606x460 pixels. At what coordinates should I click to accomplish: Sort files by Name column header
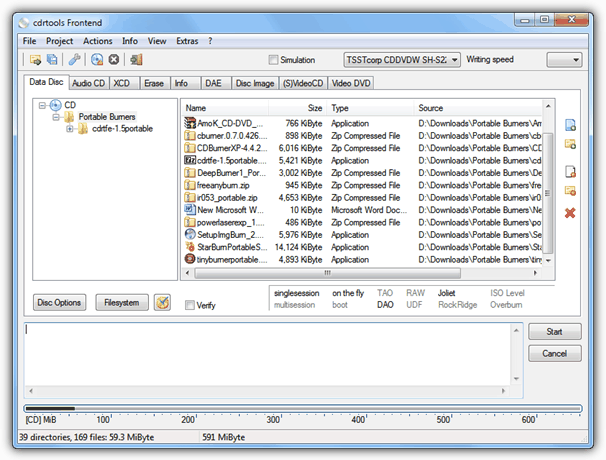click(225, 108)
